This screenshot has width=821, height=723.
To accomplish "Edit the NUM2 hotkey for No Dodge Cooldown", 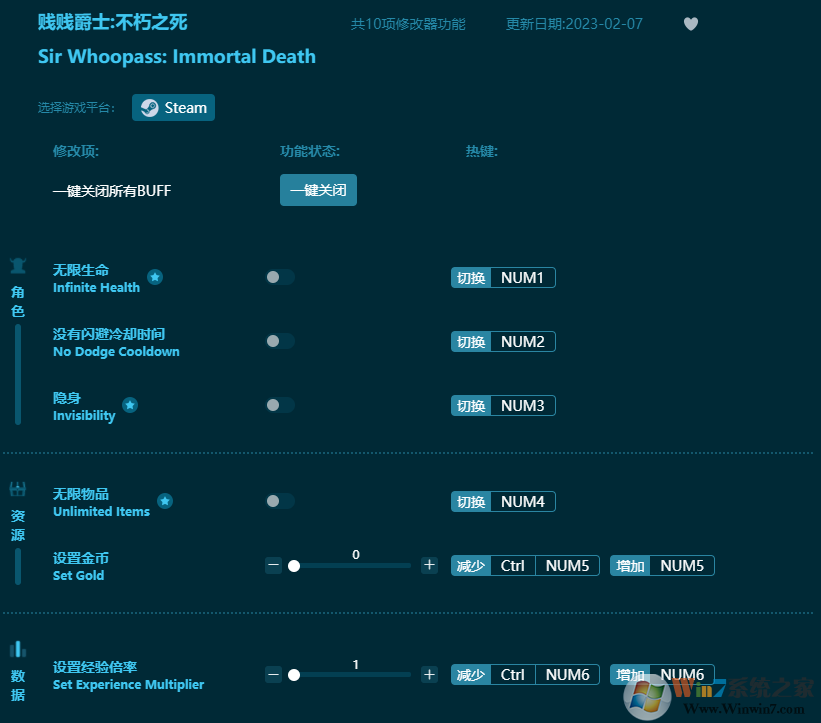I will (523, 341).
